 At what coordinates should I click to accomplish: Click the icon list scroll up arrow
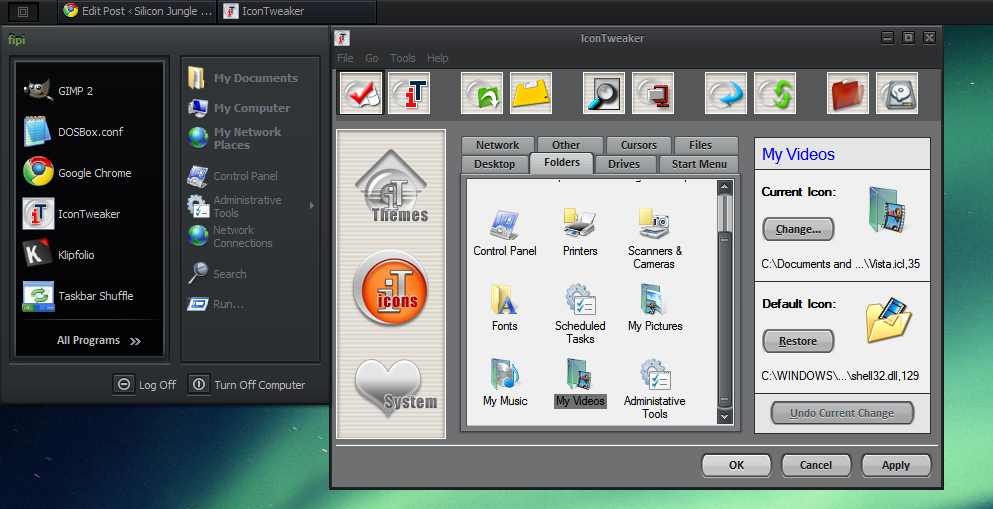pos(724,187)
